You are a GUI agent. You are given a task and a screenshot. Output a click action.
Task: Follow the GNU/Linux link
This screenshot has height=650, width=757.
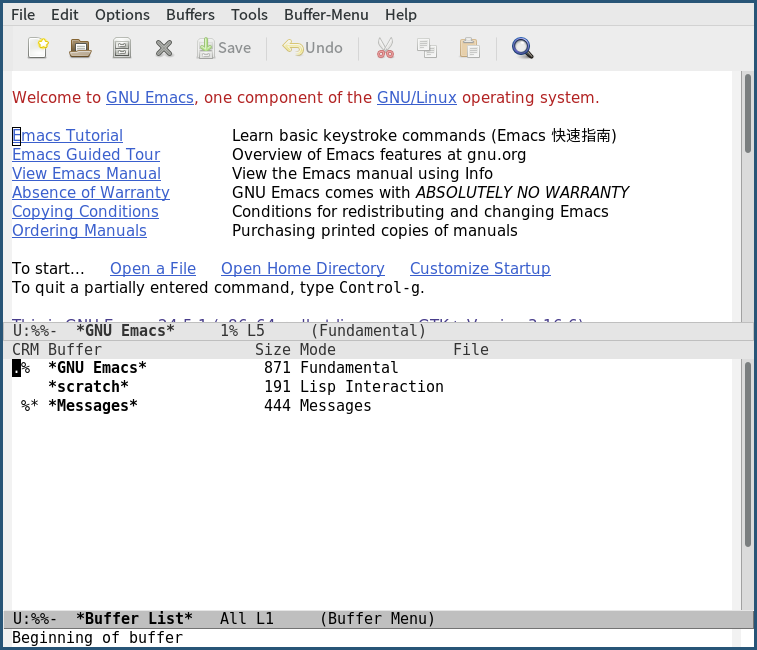pos(417,98)
